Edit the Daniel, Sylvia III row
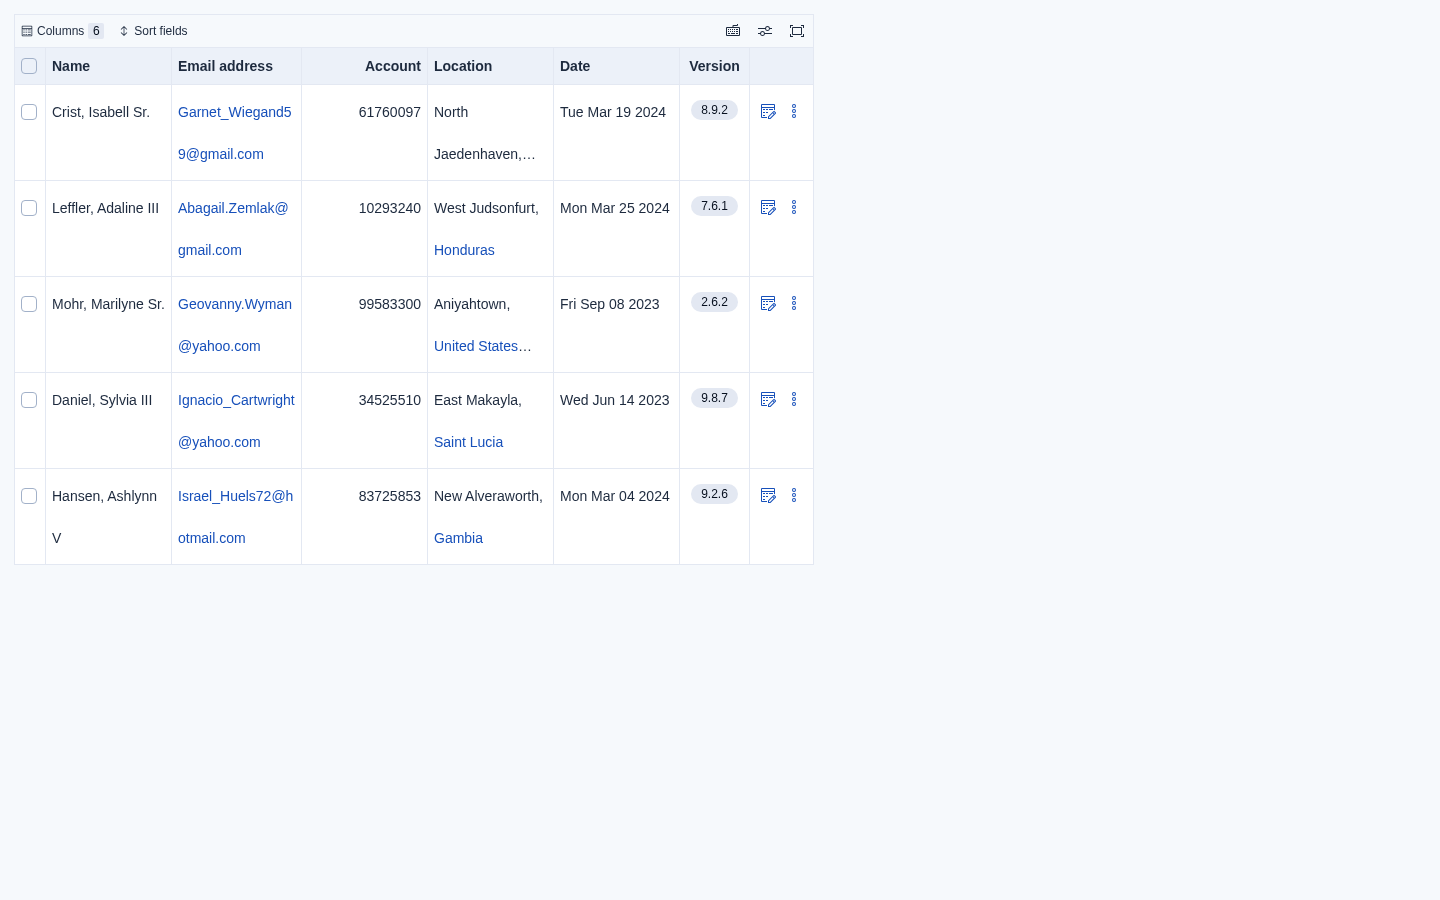 click(x=768, y=399)
